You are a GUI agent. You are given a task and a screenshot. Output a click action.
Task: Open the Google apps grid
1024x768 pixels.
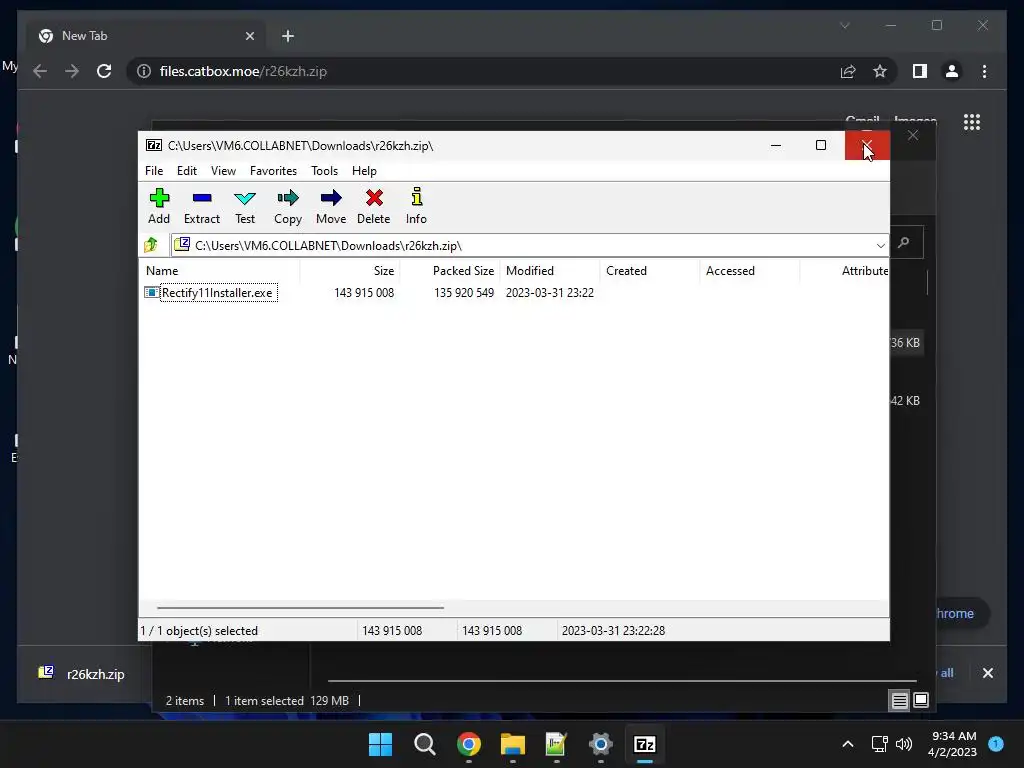(x=972, y=122)
